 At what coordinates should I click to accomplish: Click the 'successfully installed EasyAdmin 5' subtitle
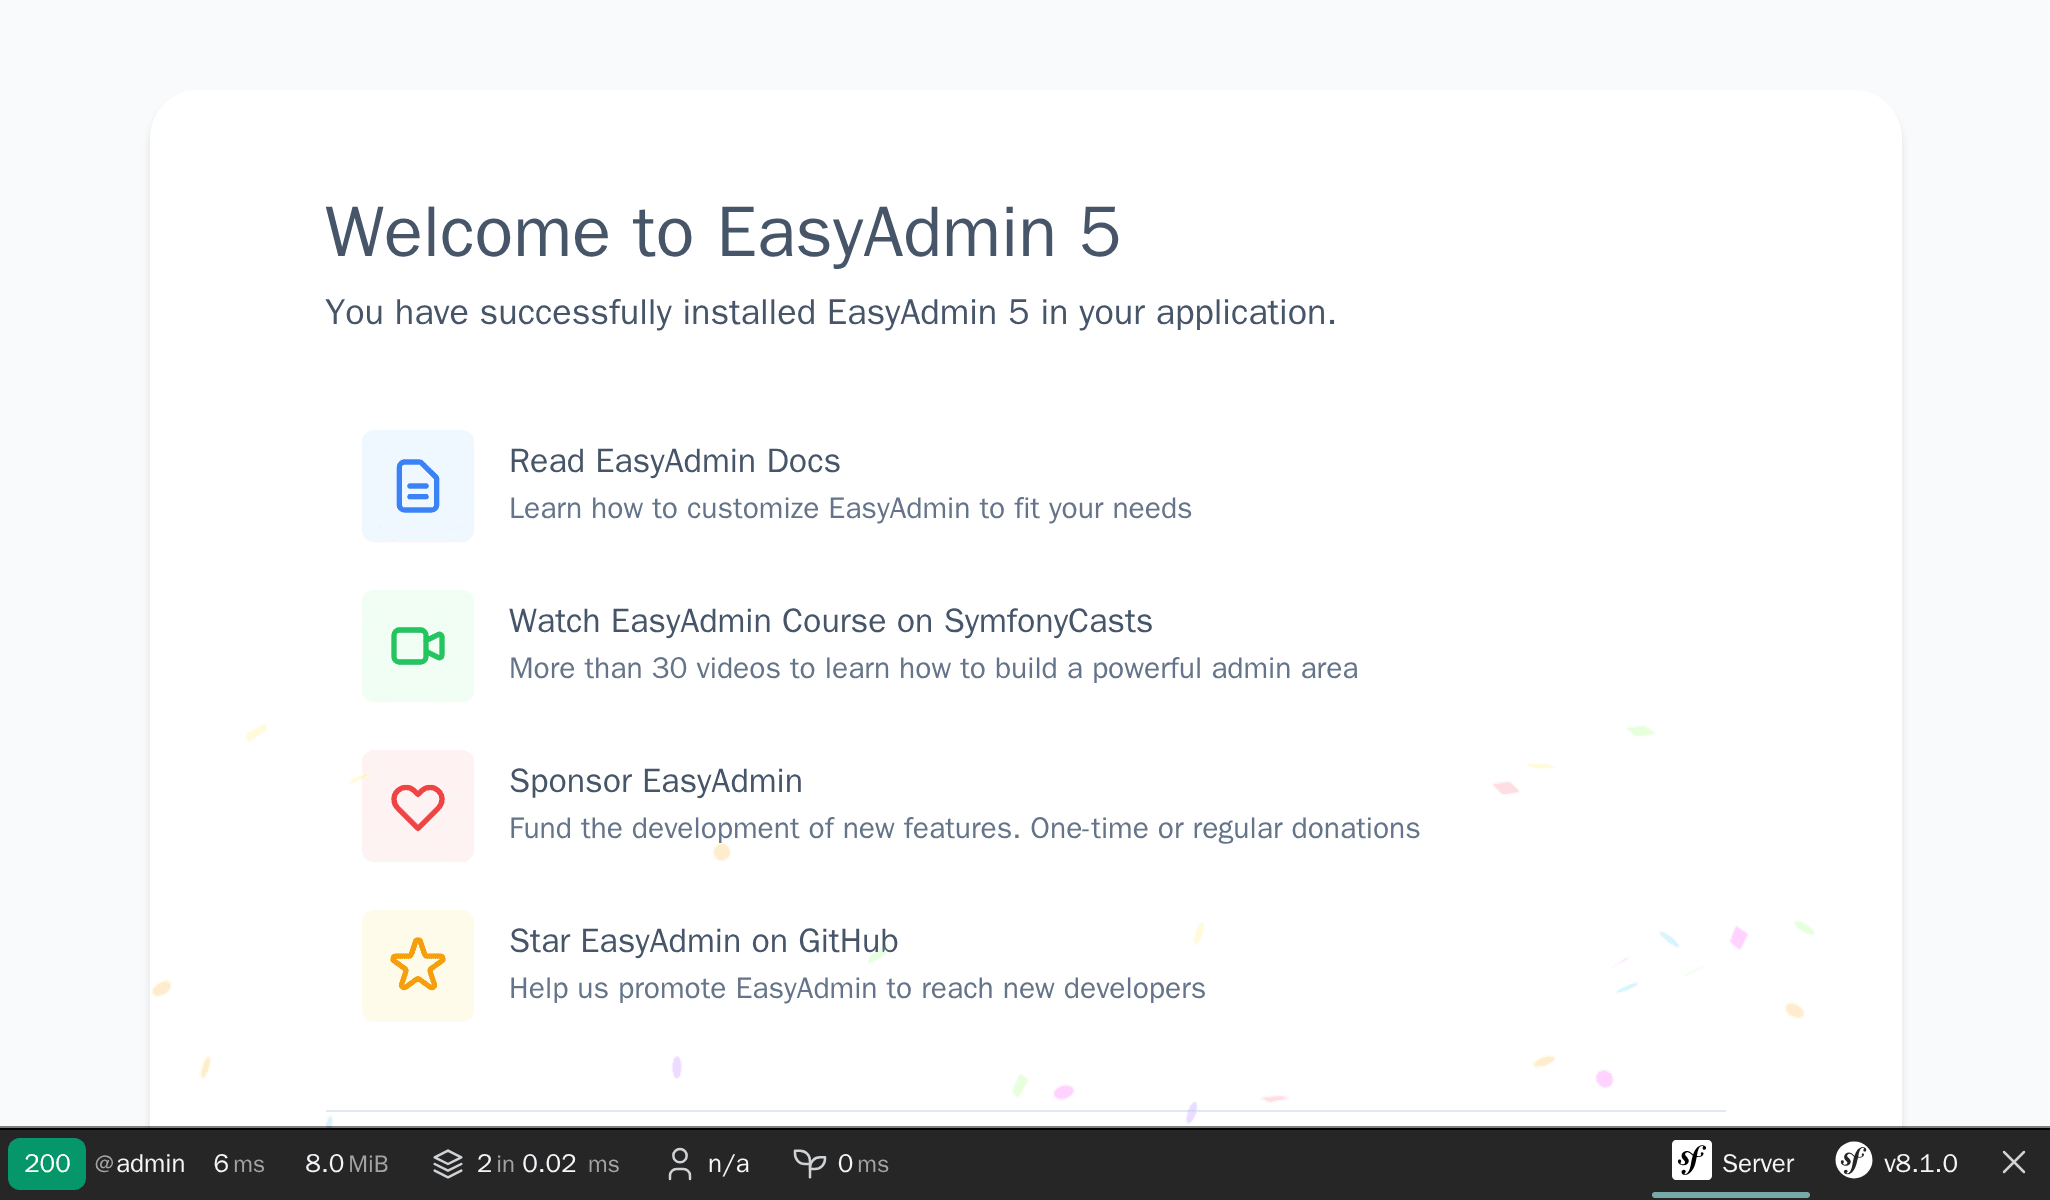coord(831,313)
